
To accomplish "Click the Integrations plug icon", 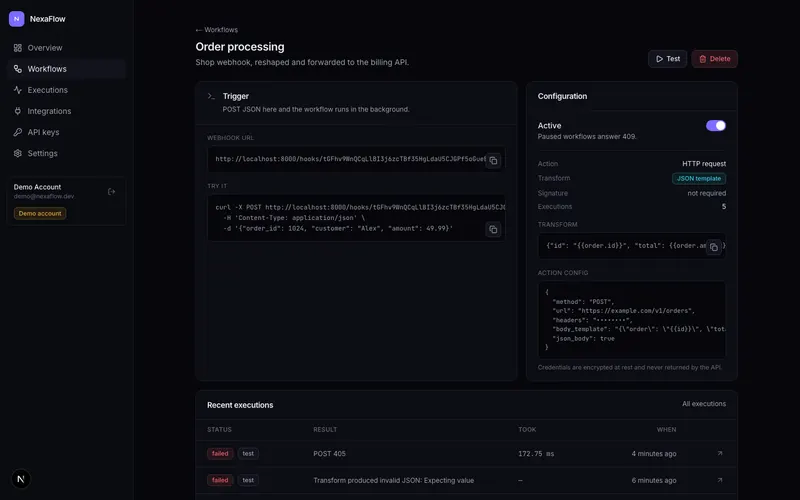I will [x=18, y=111].
